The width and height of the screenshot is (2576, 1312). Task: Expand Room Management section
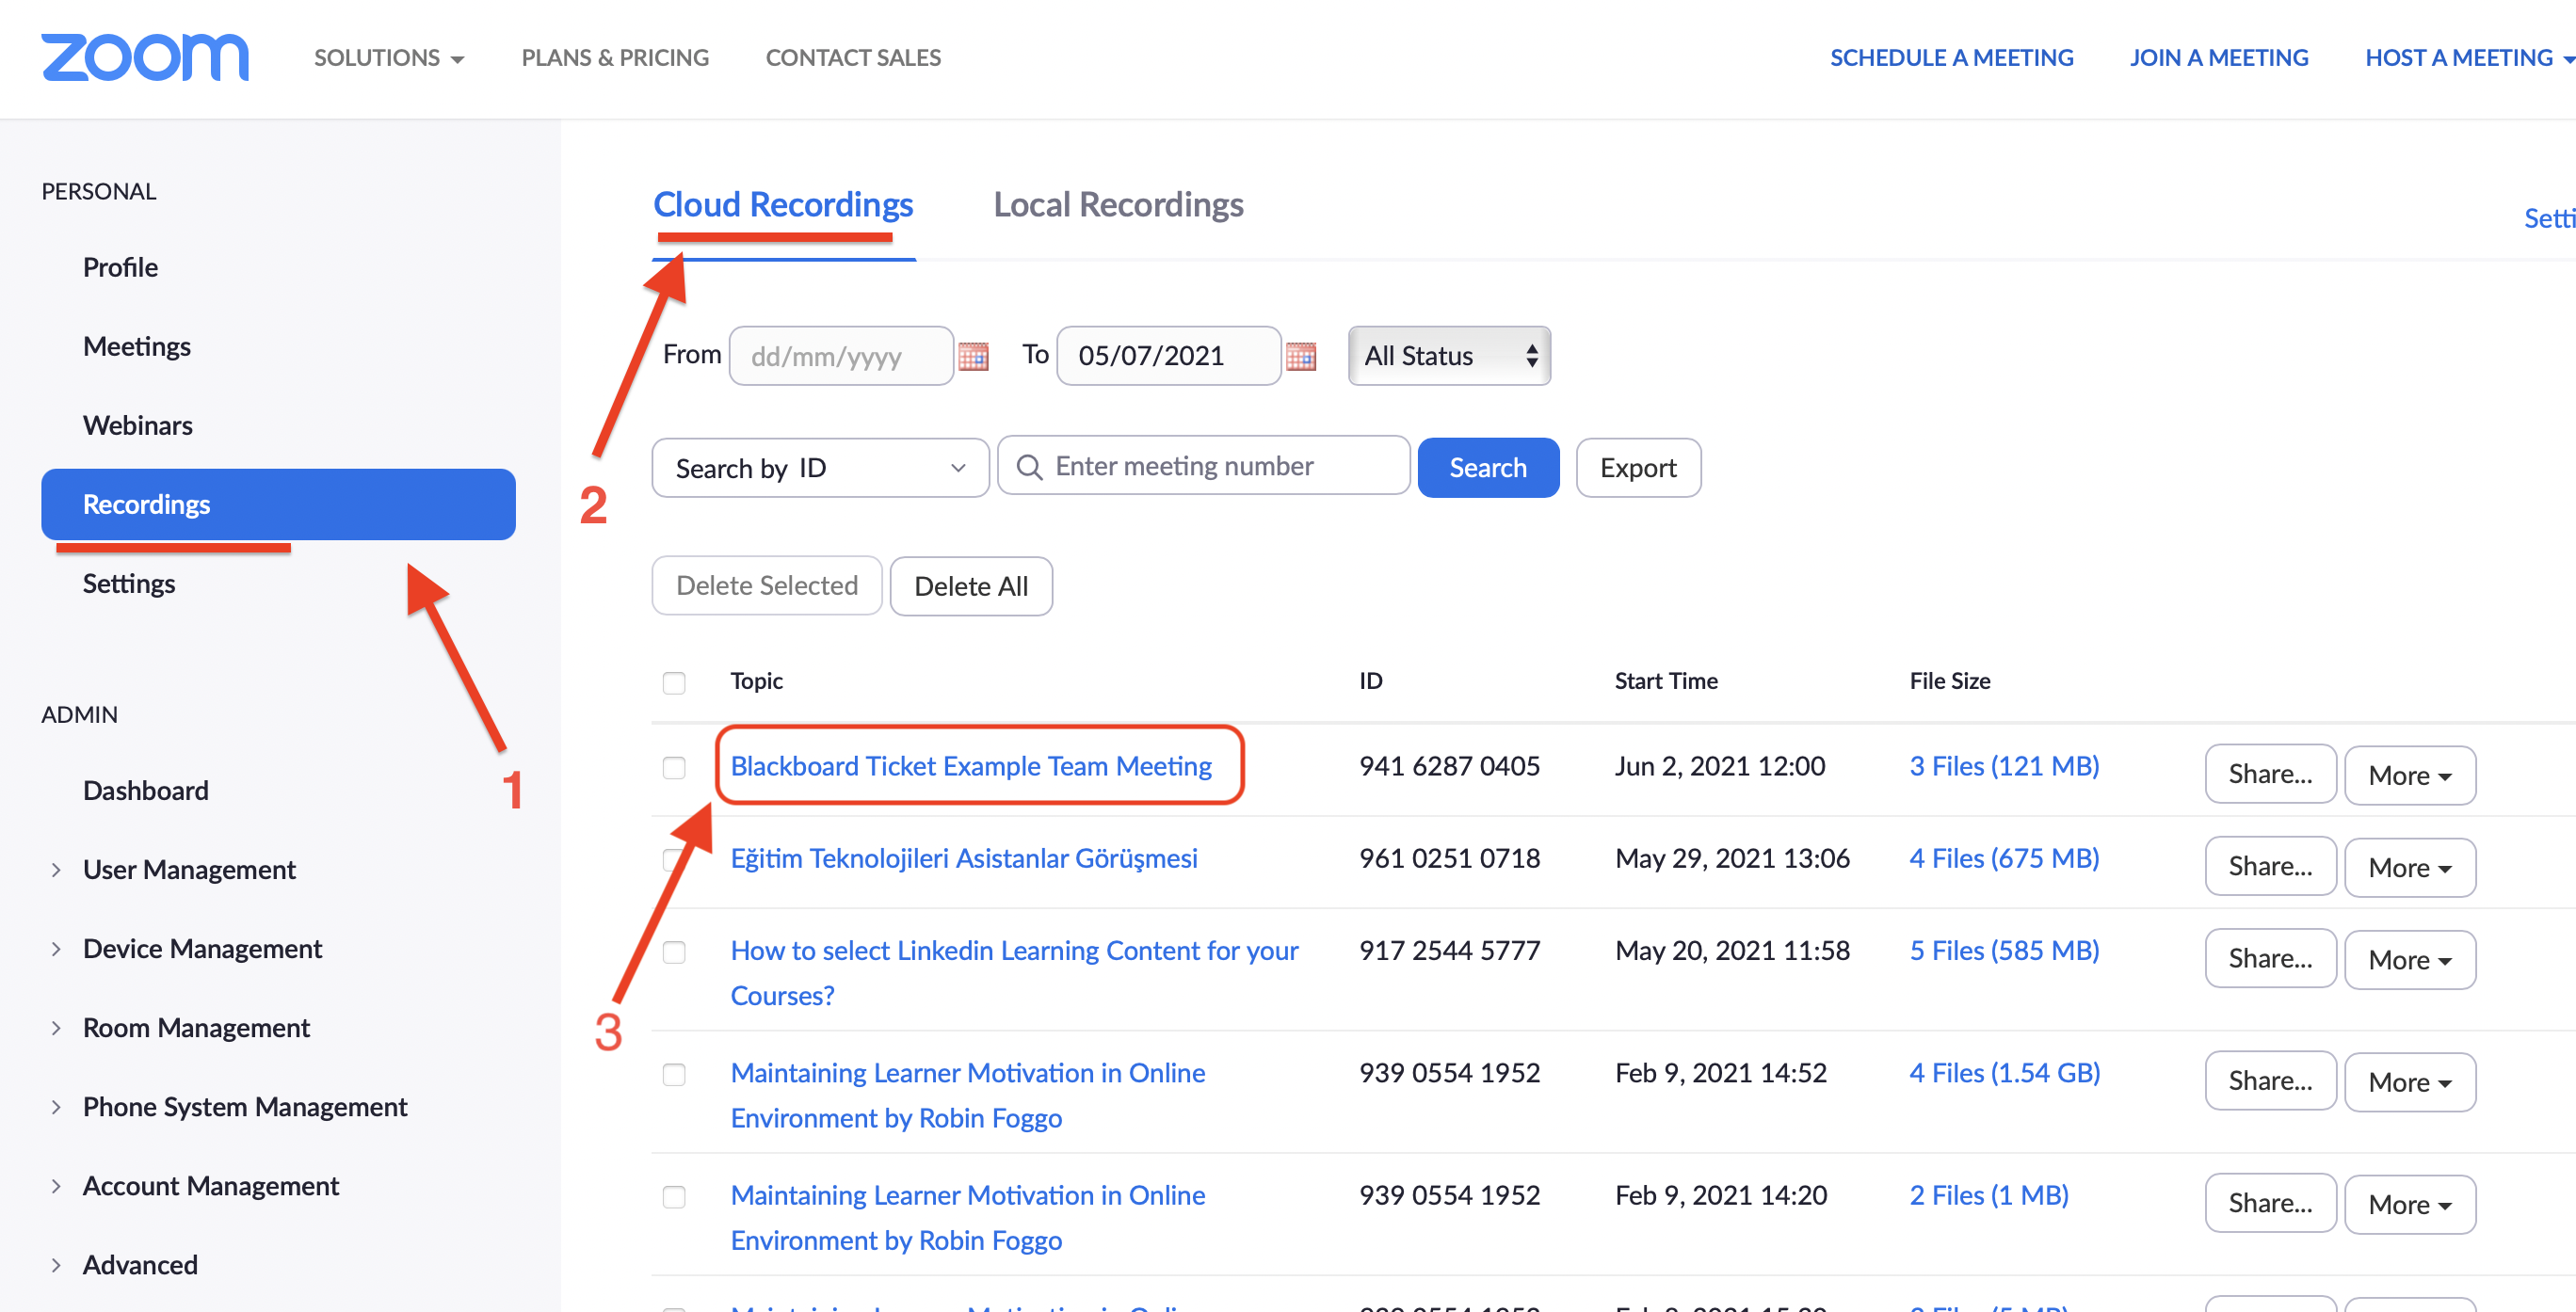[x=56, y=1028]
